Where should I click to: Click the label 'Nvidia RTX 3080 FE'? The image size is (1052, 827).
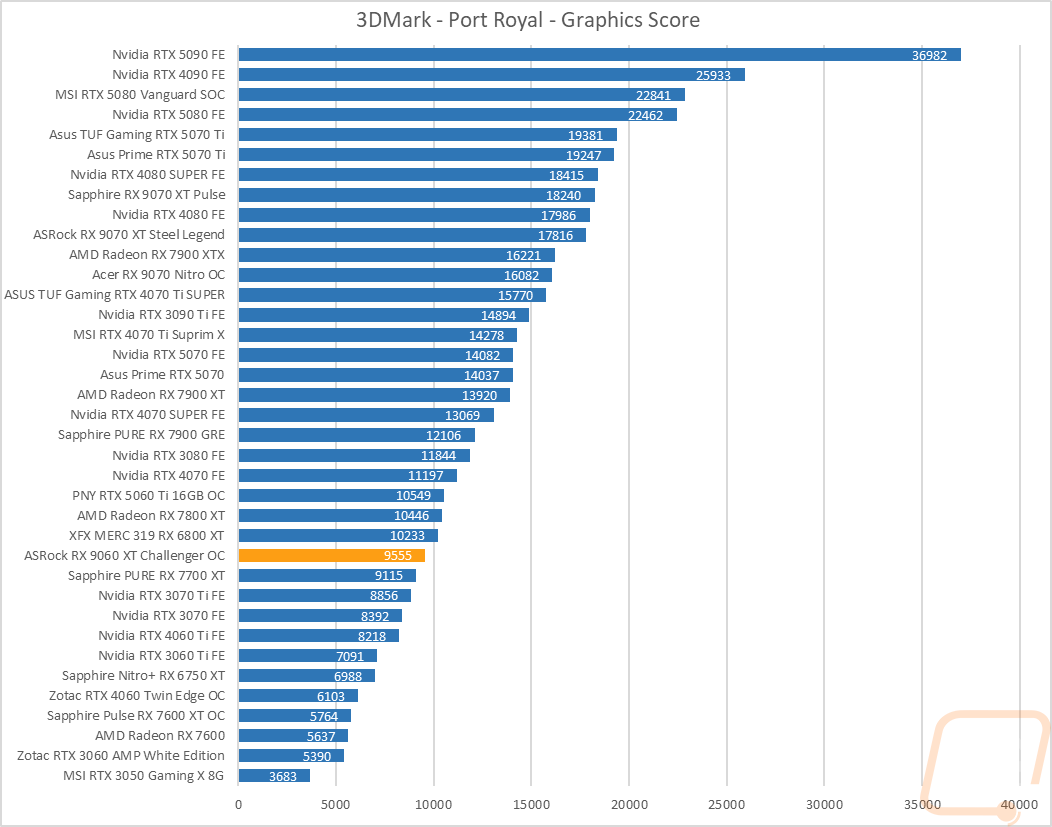coord(168,455)
